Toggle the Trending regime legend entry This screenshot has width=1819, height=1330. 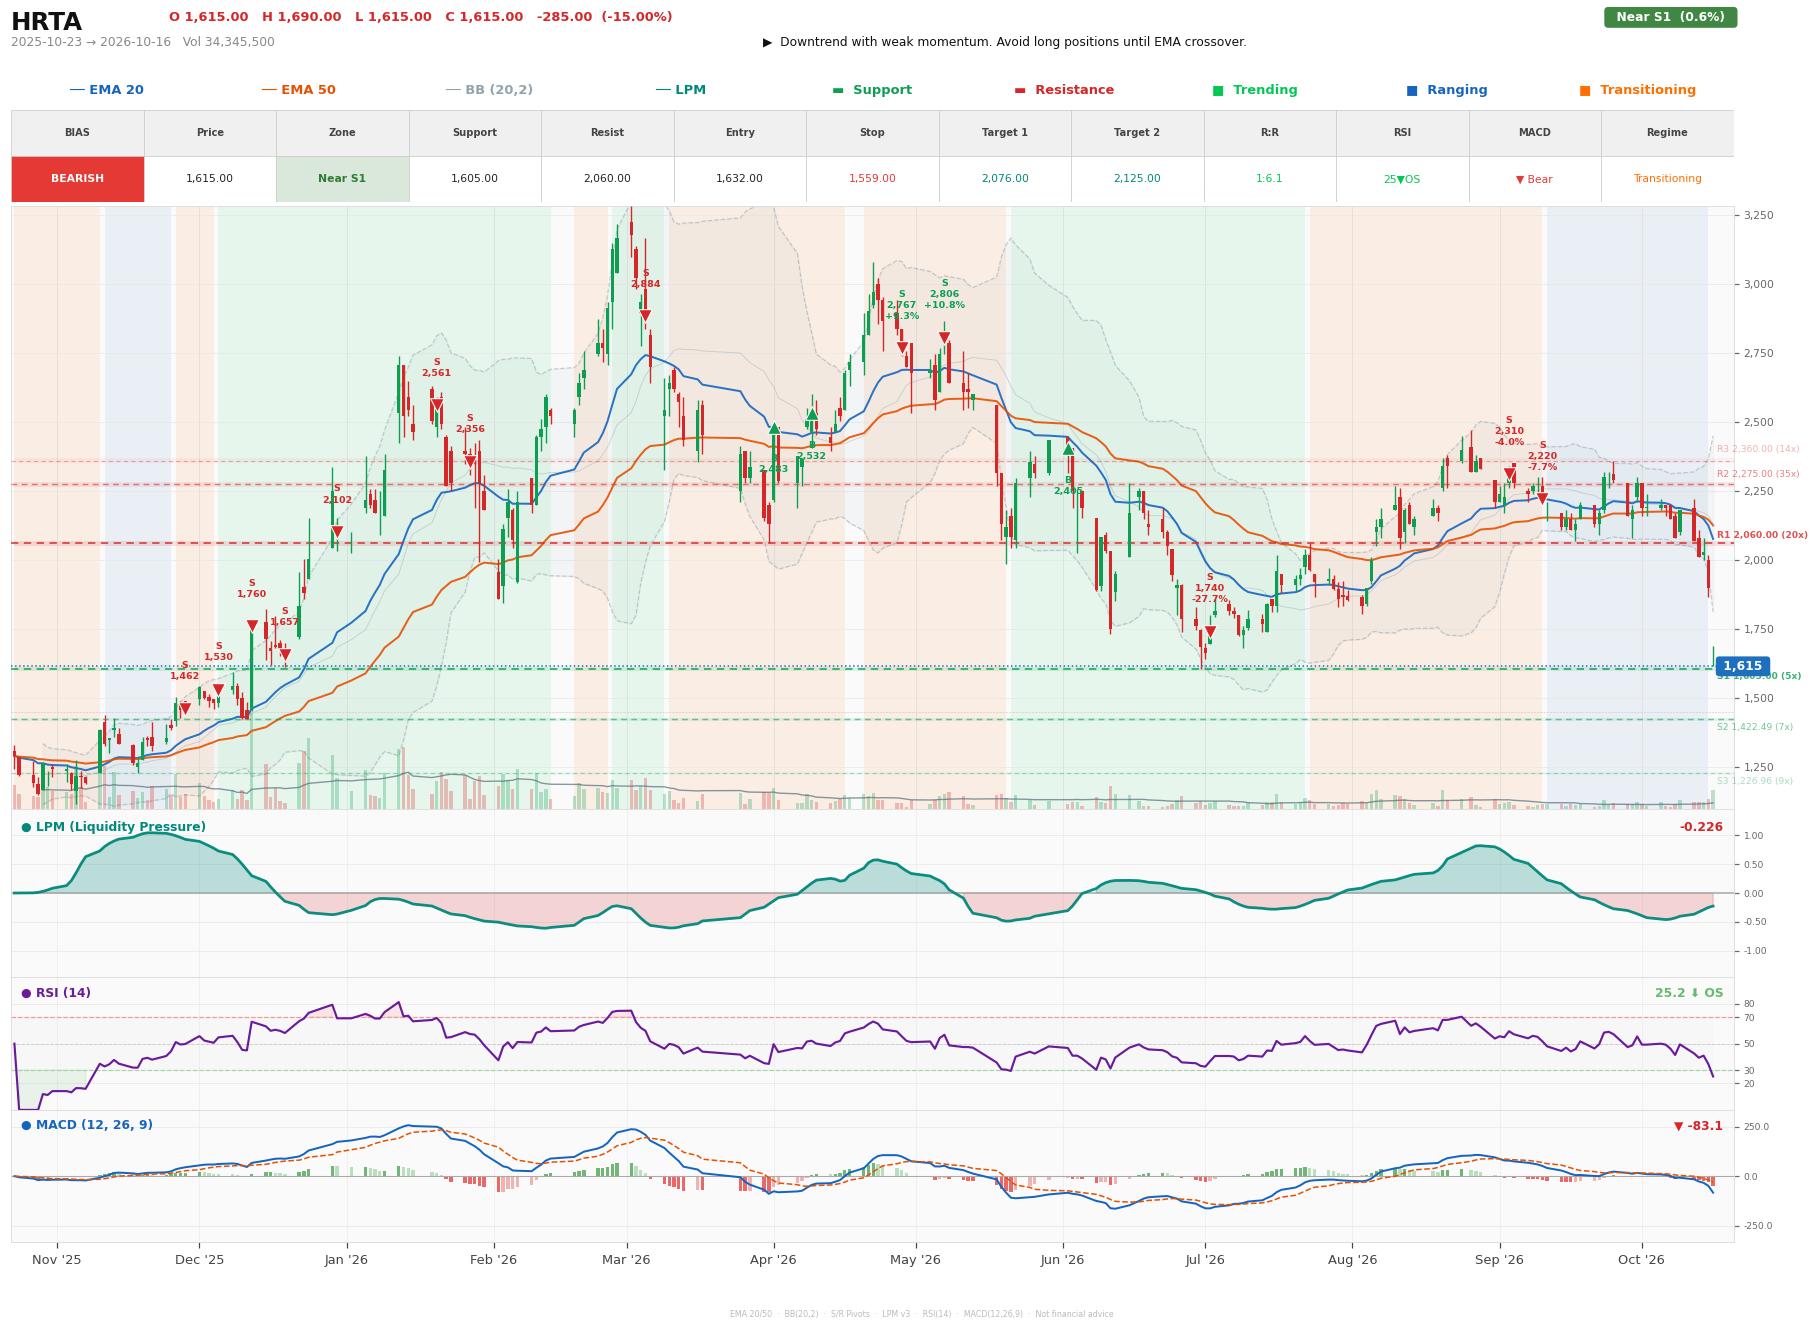click(1255, 90)
